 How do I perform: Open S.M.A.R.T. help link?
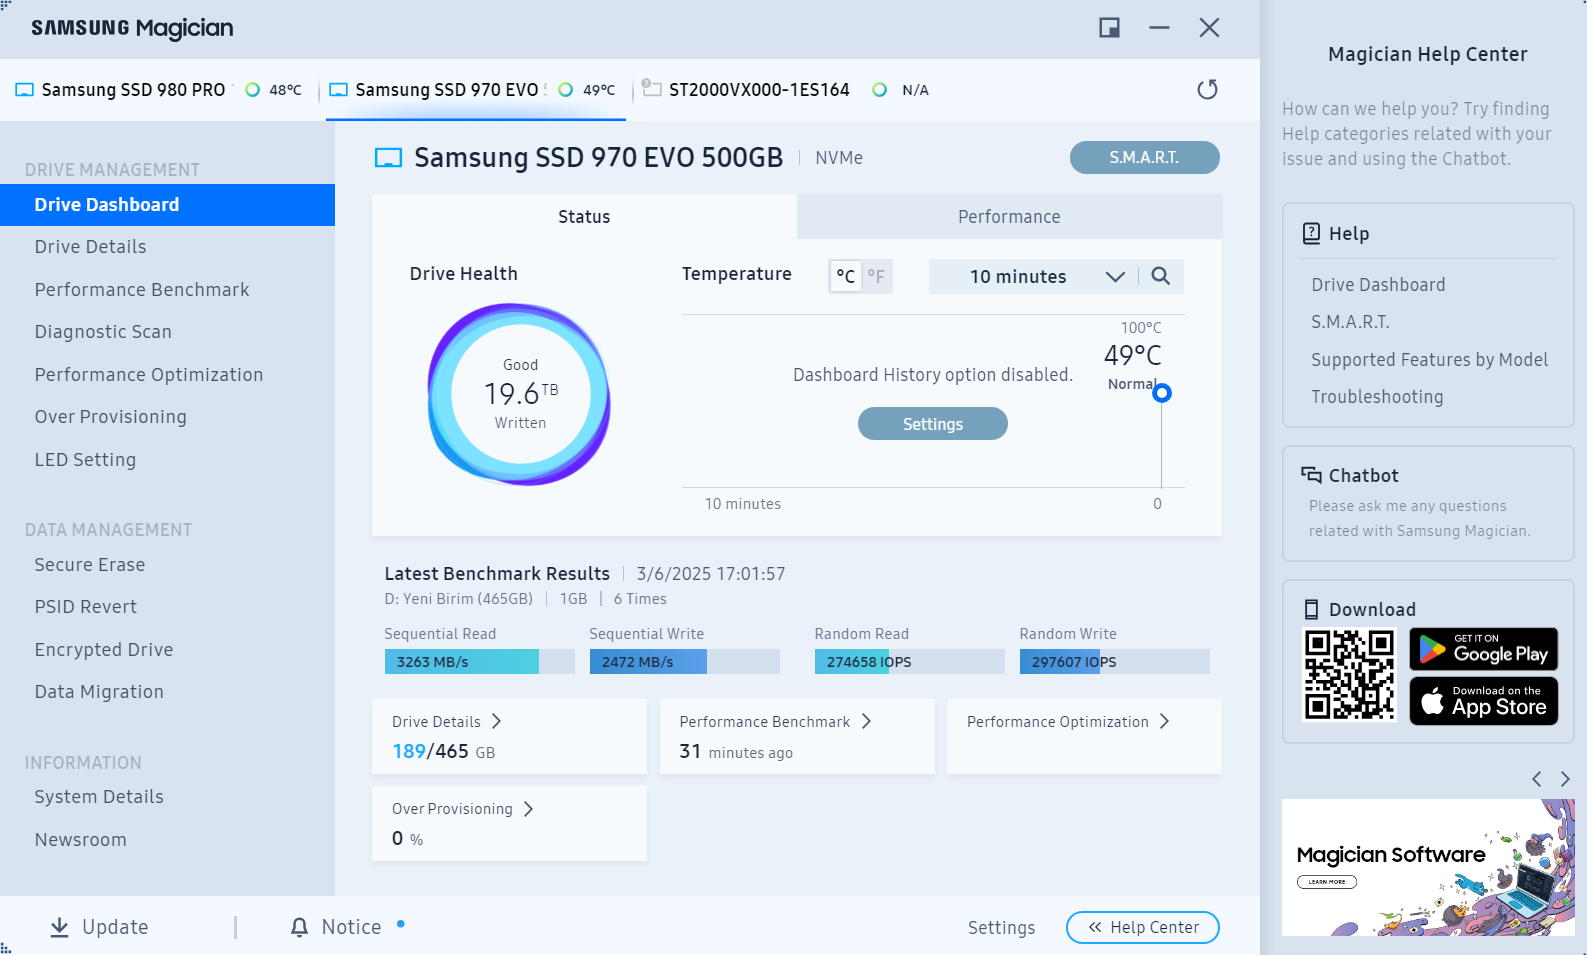click(x=1350, y=322)
